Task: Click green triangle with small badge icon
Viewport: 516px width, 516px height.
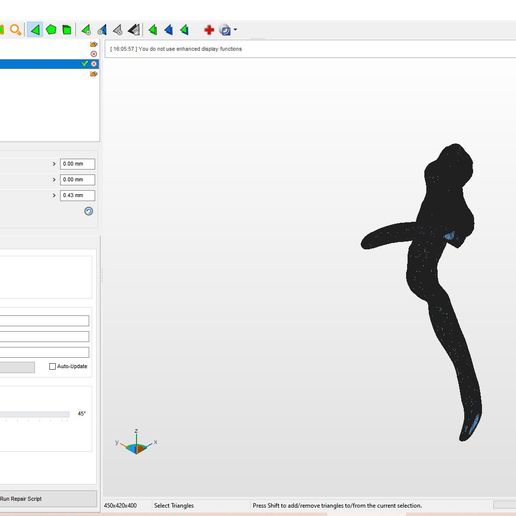Action: tap(86, 30)
